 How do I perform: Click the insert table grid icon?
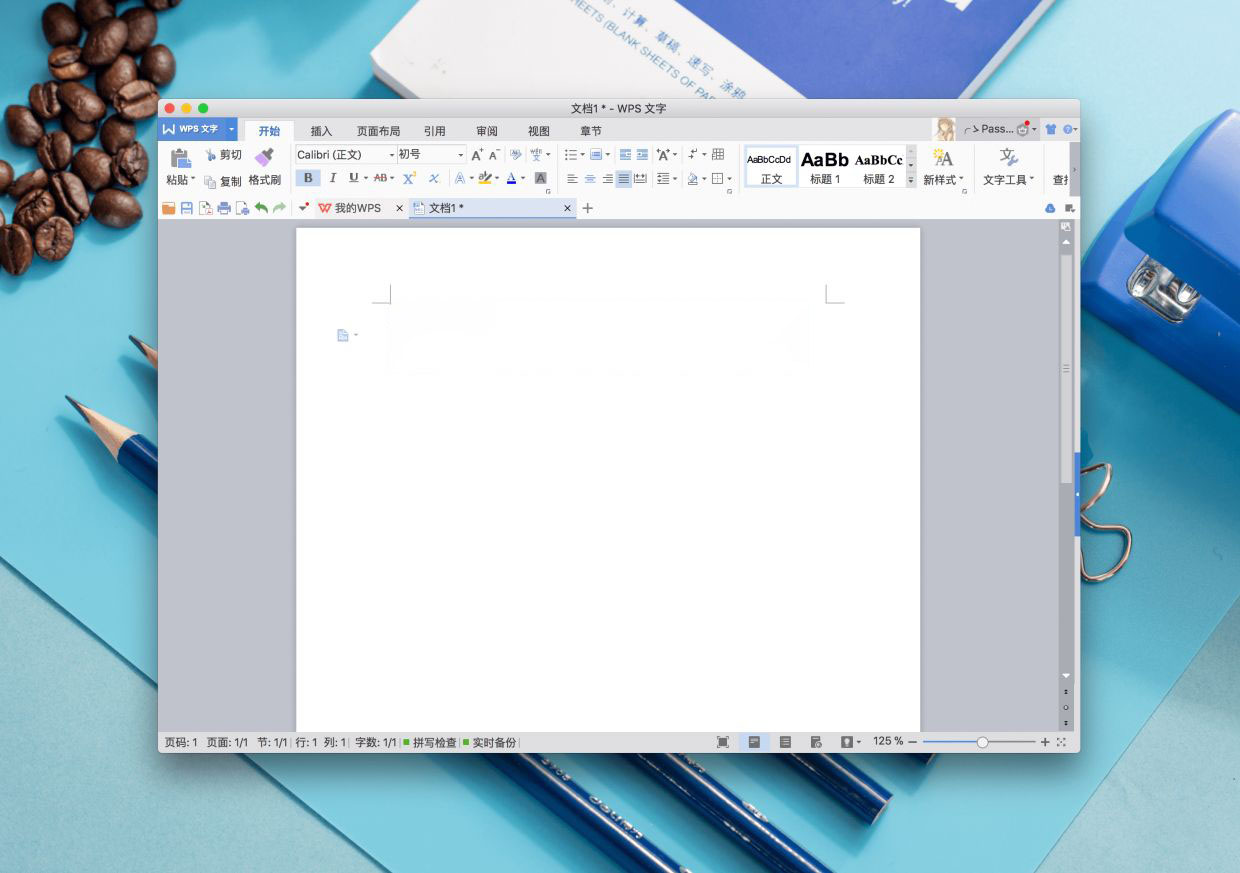pyautogui.click(x=718, y=154)
